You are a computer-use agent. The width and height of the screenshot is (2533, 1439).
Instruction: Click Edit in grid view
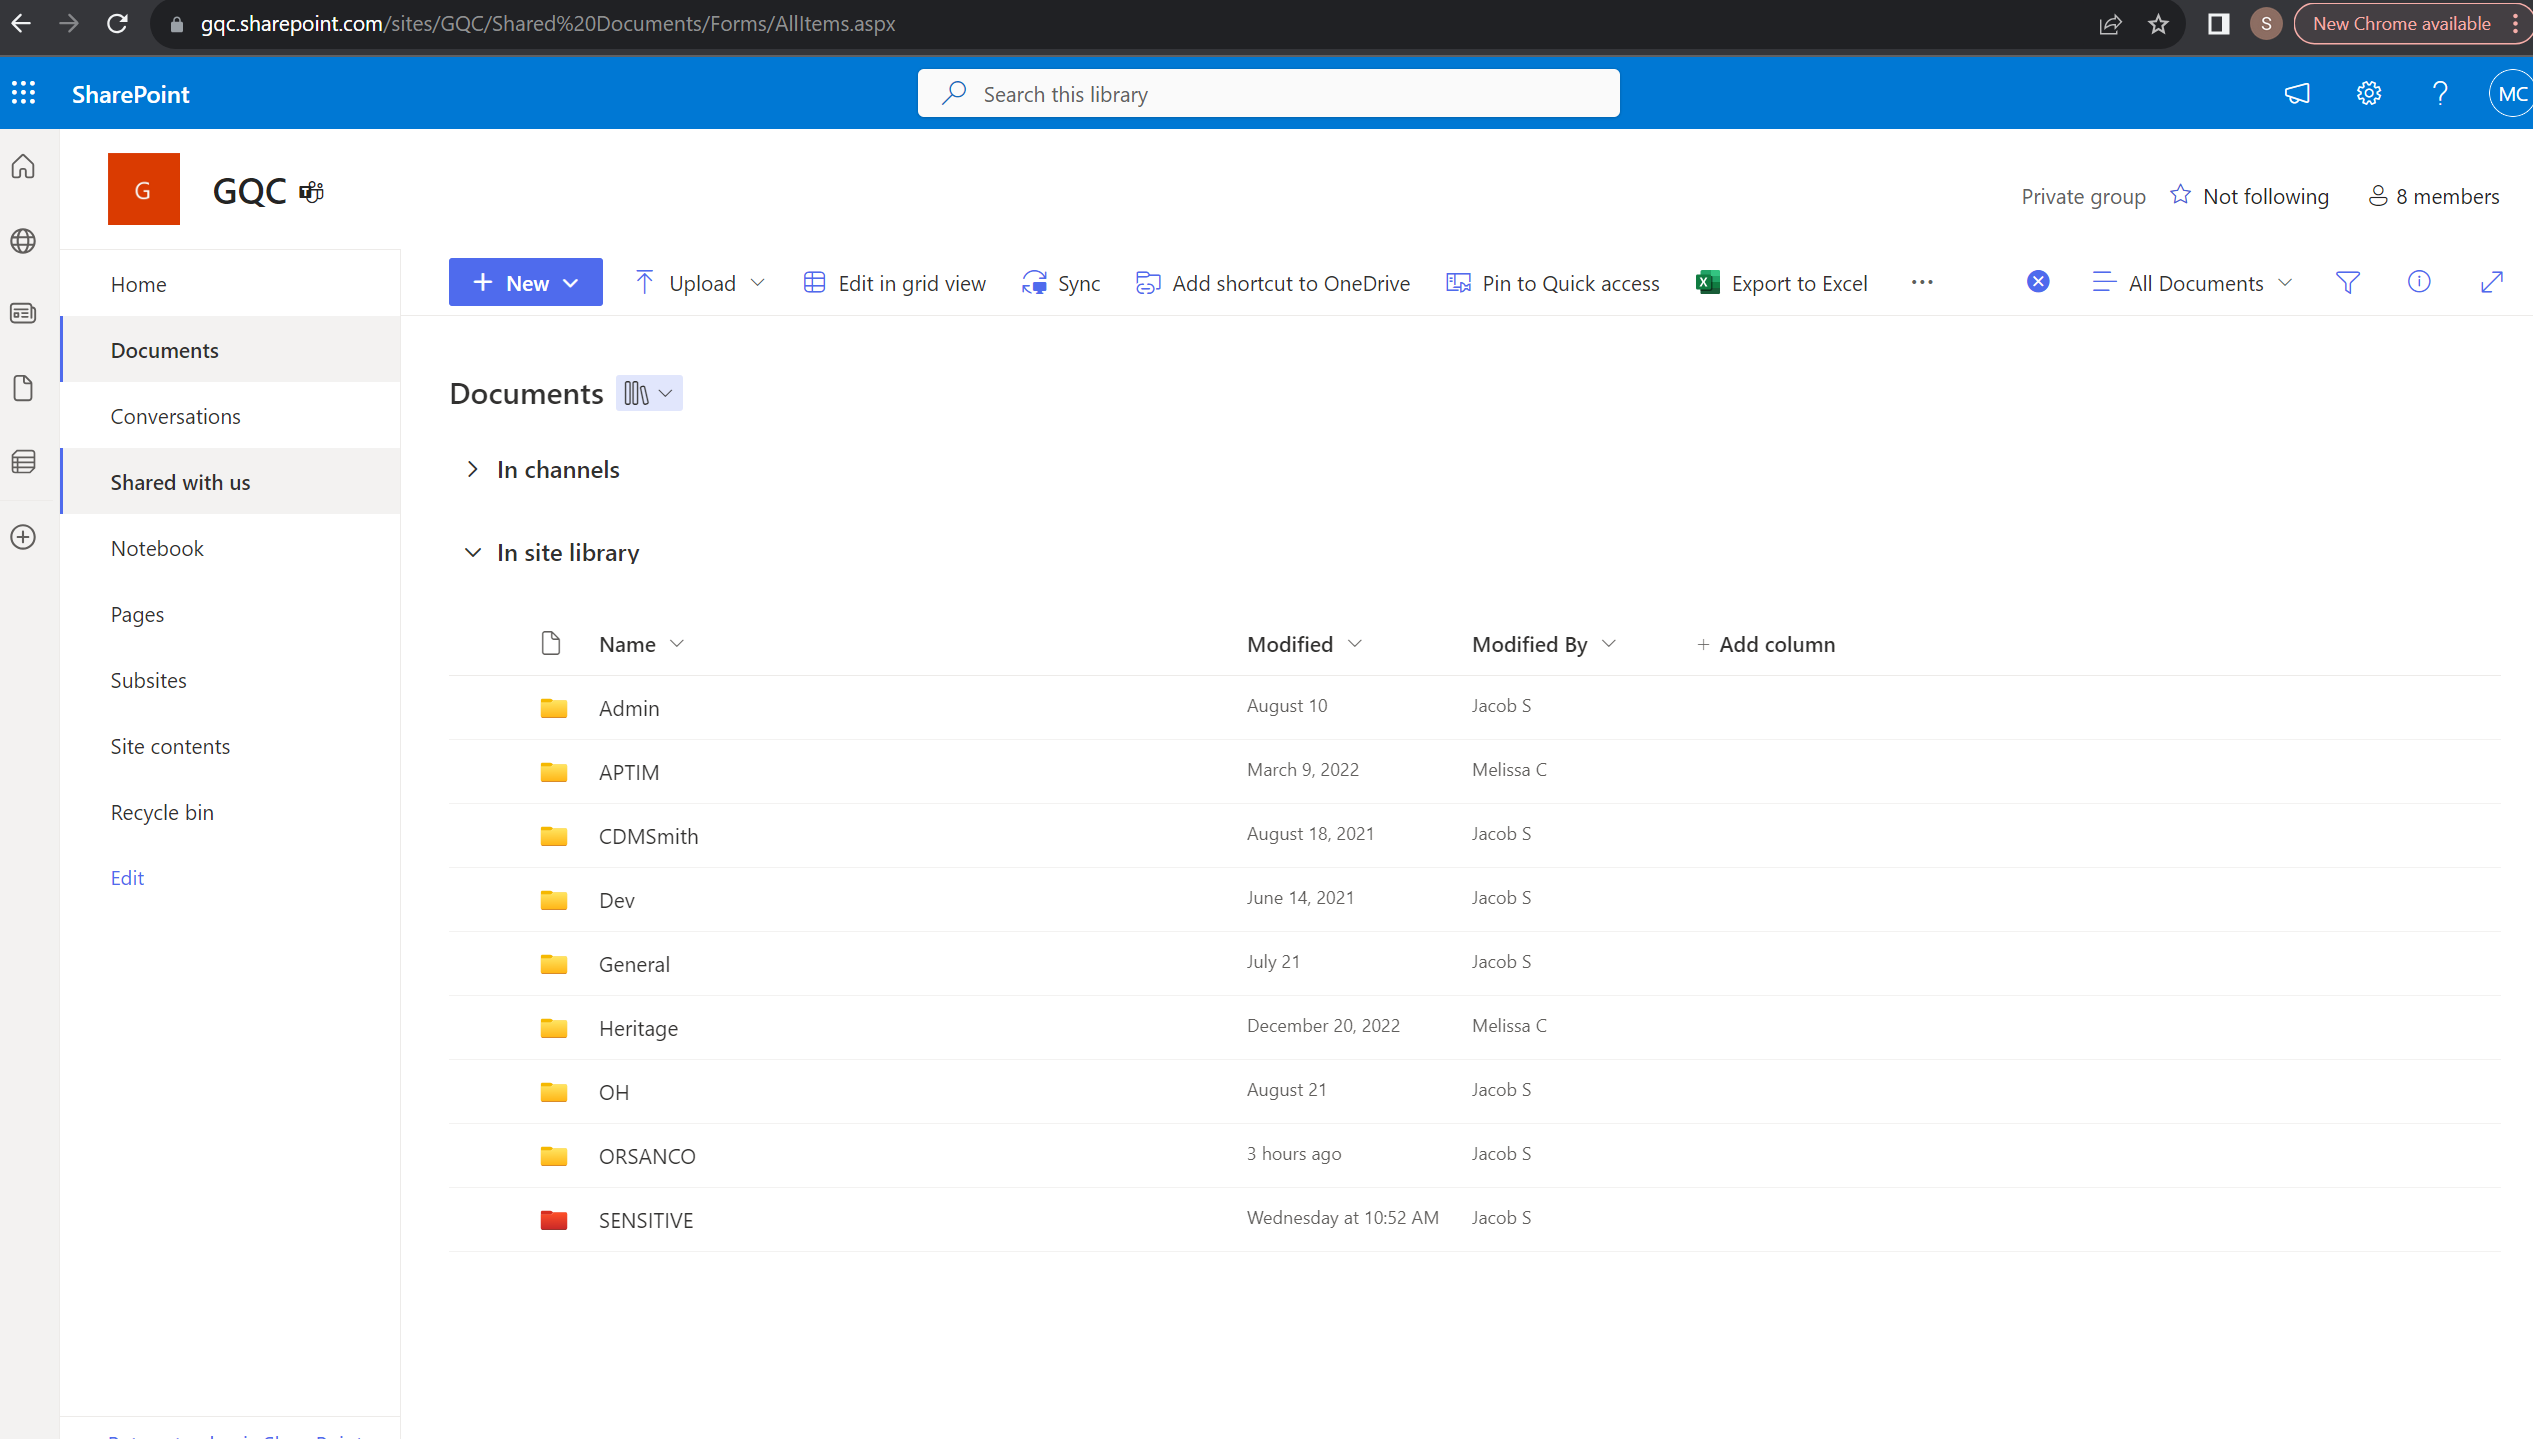coord(894,283)
